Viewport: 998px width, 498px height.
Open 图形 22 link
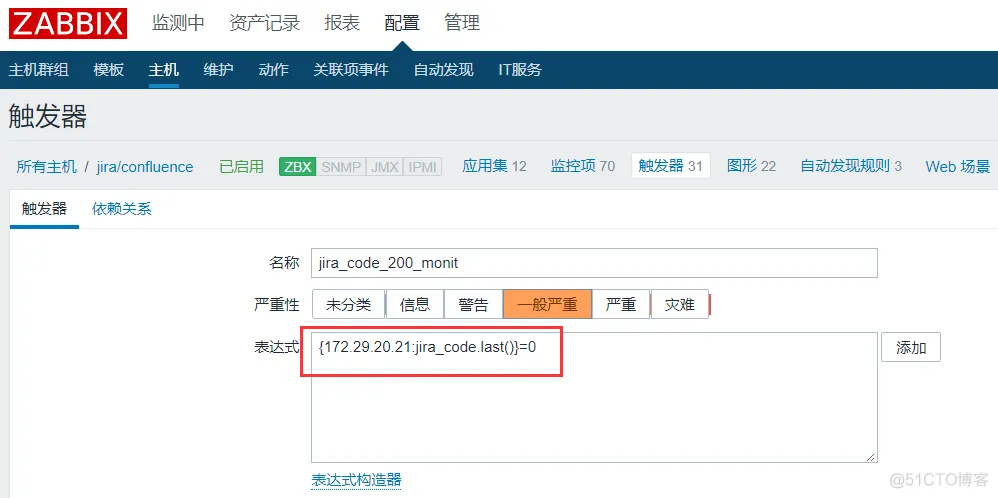click(x=752, y=167)
